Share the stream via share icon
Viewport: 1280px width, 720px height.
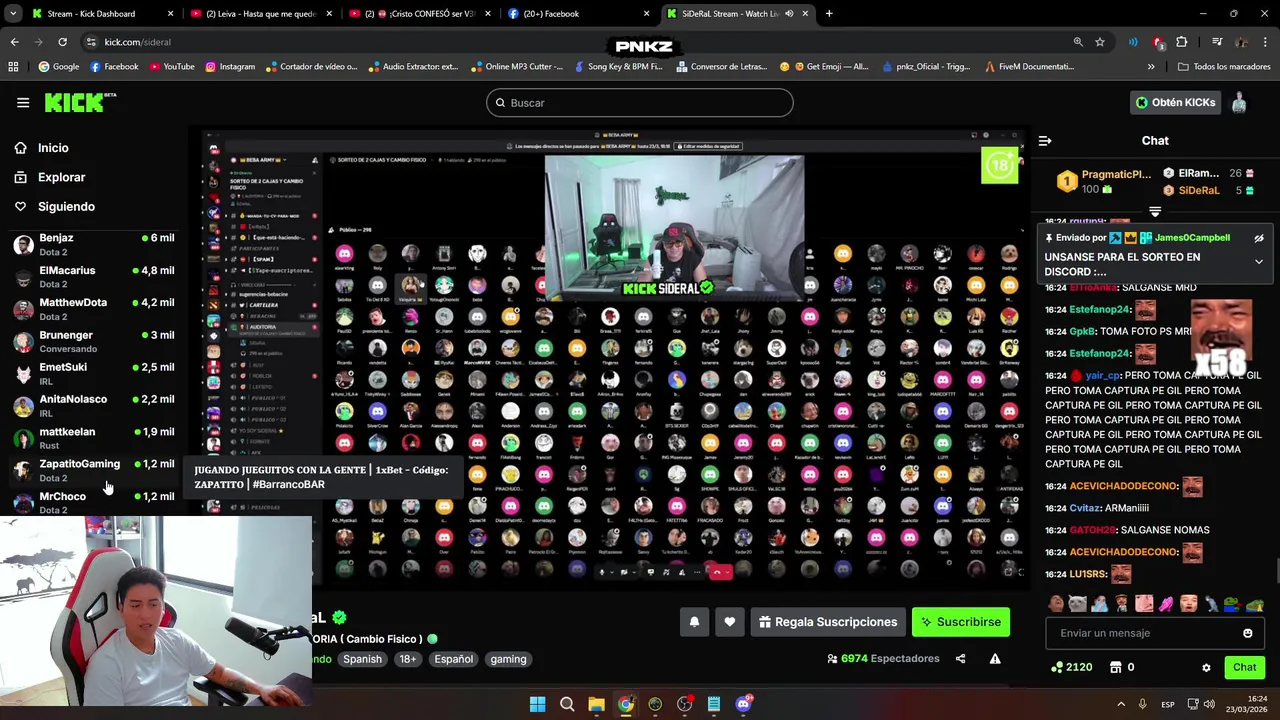click(960, 659)
